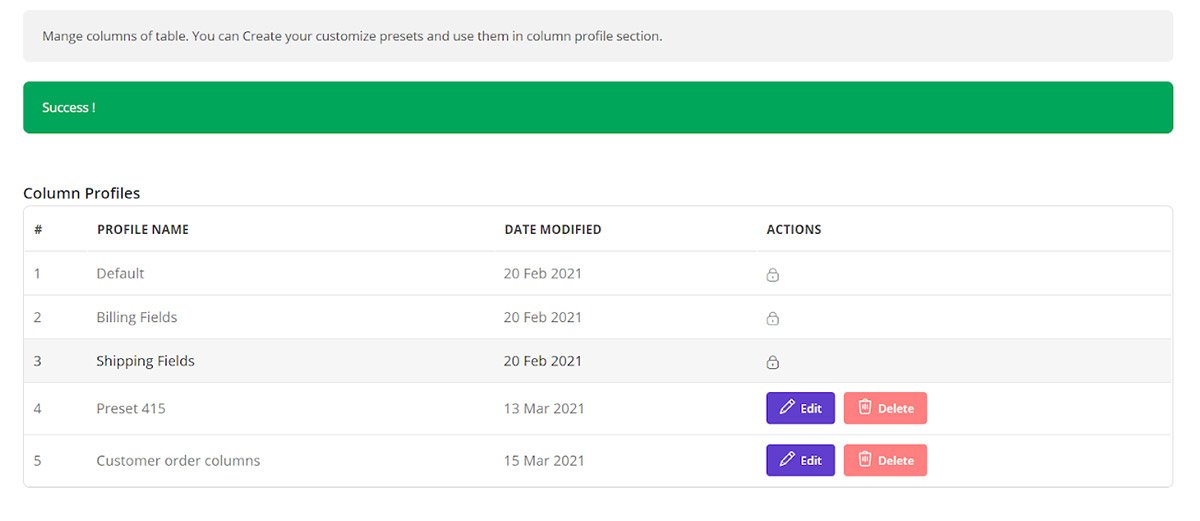Select the Billing Fields profile name
The width and height of the screenshot is (1200, 521).
(136, 317)
